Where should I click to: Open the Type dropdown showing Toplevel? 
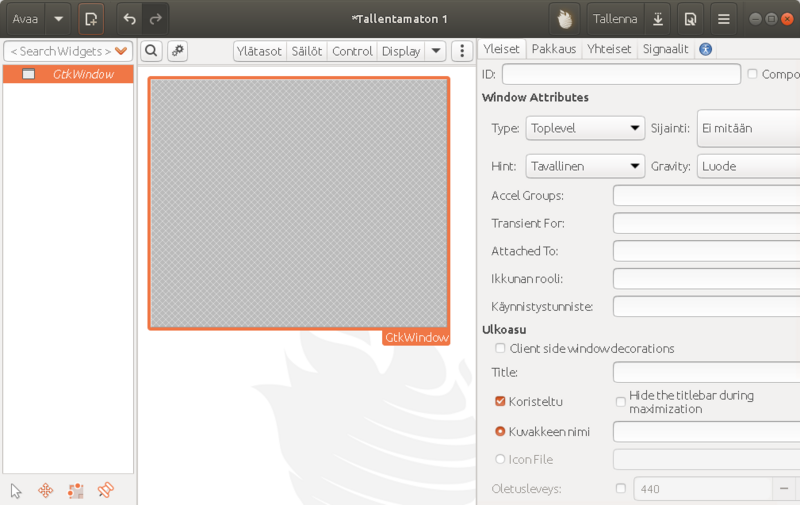pyautogui.click(x=585, y=128)
